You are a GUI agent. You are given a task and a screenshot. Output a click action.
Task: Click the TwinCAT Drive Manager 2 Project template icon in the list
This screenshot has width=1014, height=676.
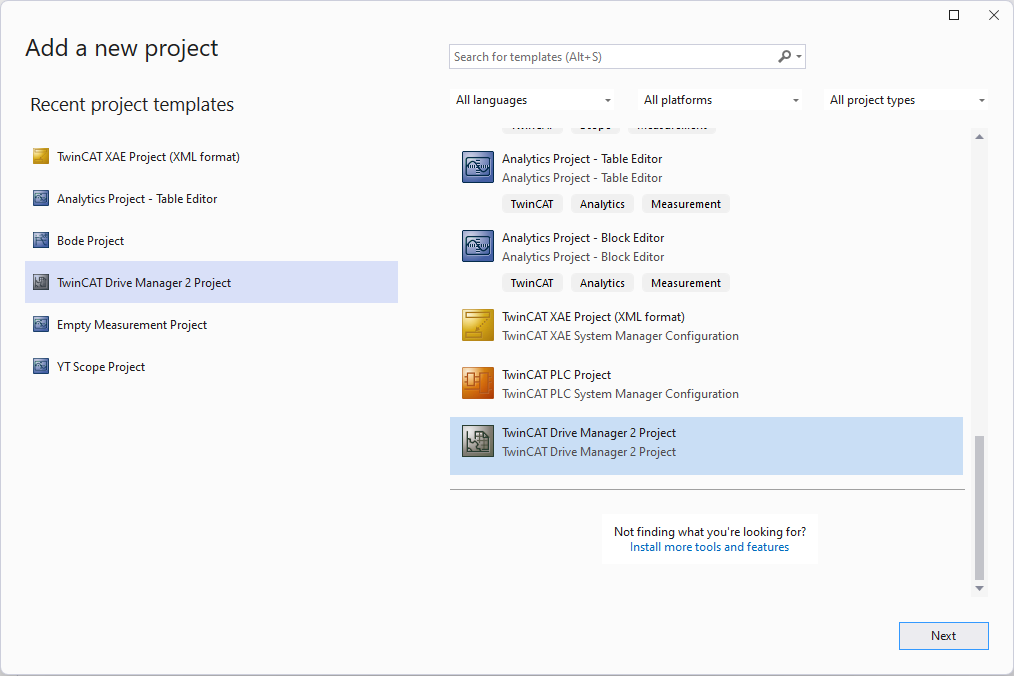point(478,441)
